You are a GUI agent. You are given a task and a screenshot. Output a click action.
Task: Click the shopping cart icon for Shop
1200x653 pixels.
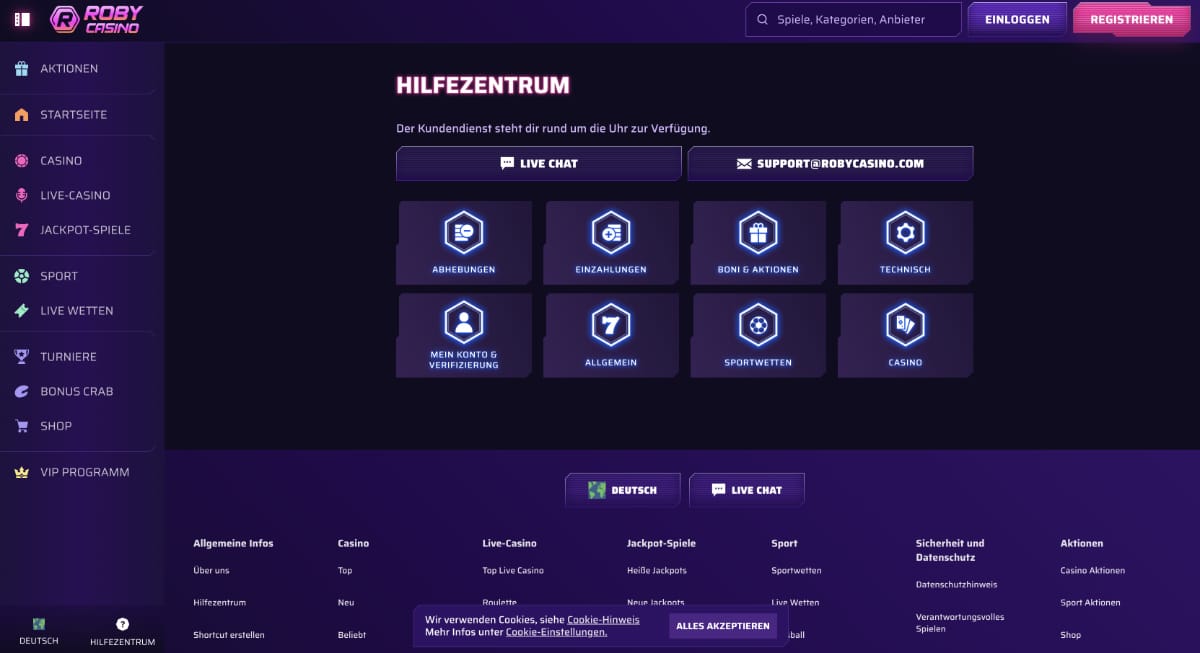(21, 426)
